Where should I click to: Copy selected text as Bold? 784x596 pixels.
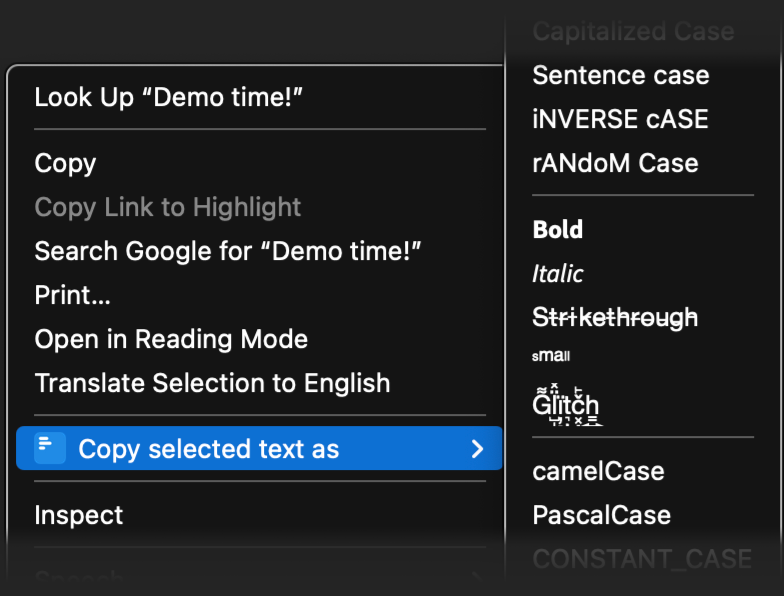[558, 229]
